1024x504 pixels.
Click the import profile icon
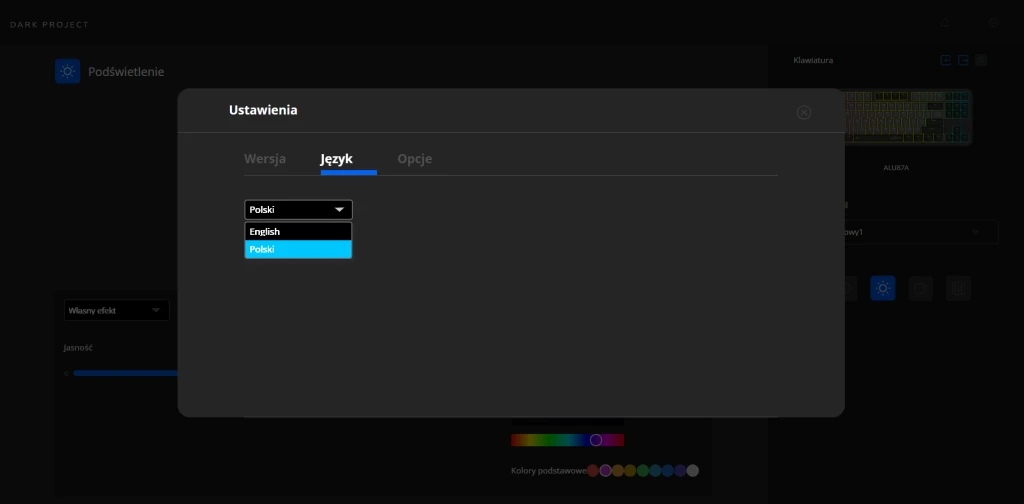click(946, 60)
